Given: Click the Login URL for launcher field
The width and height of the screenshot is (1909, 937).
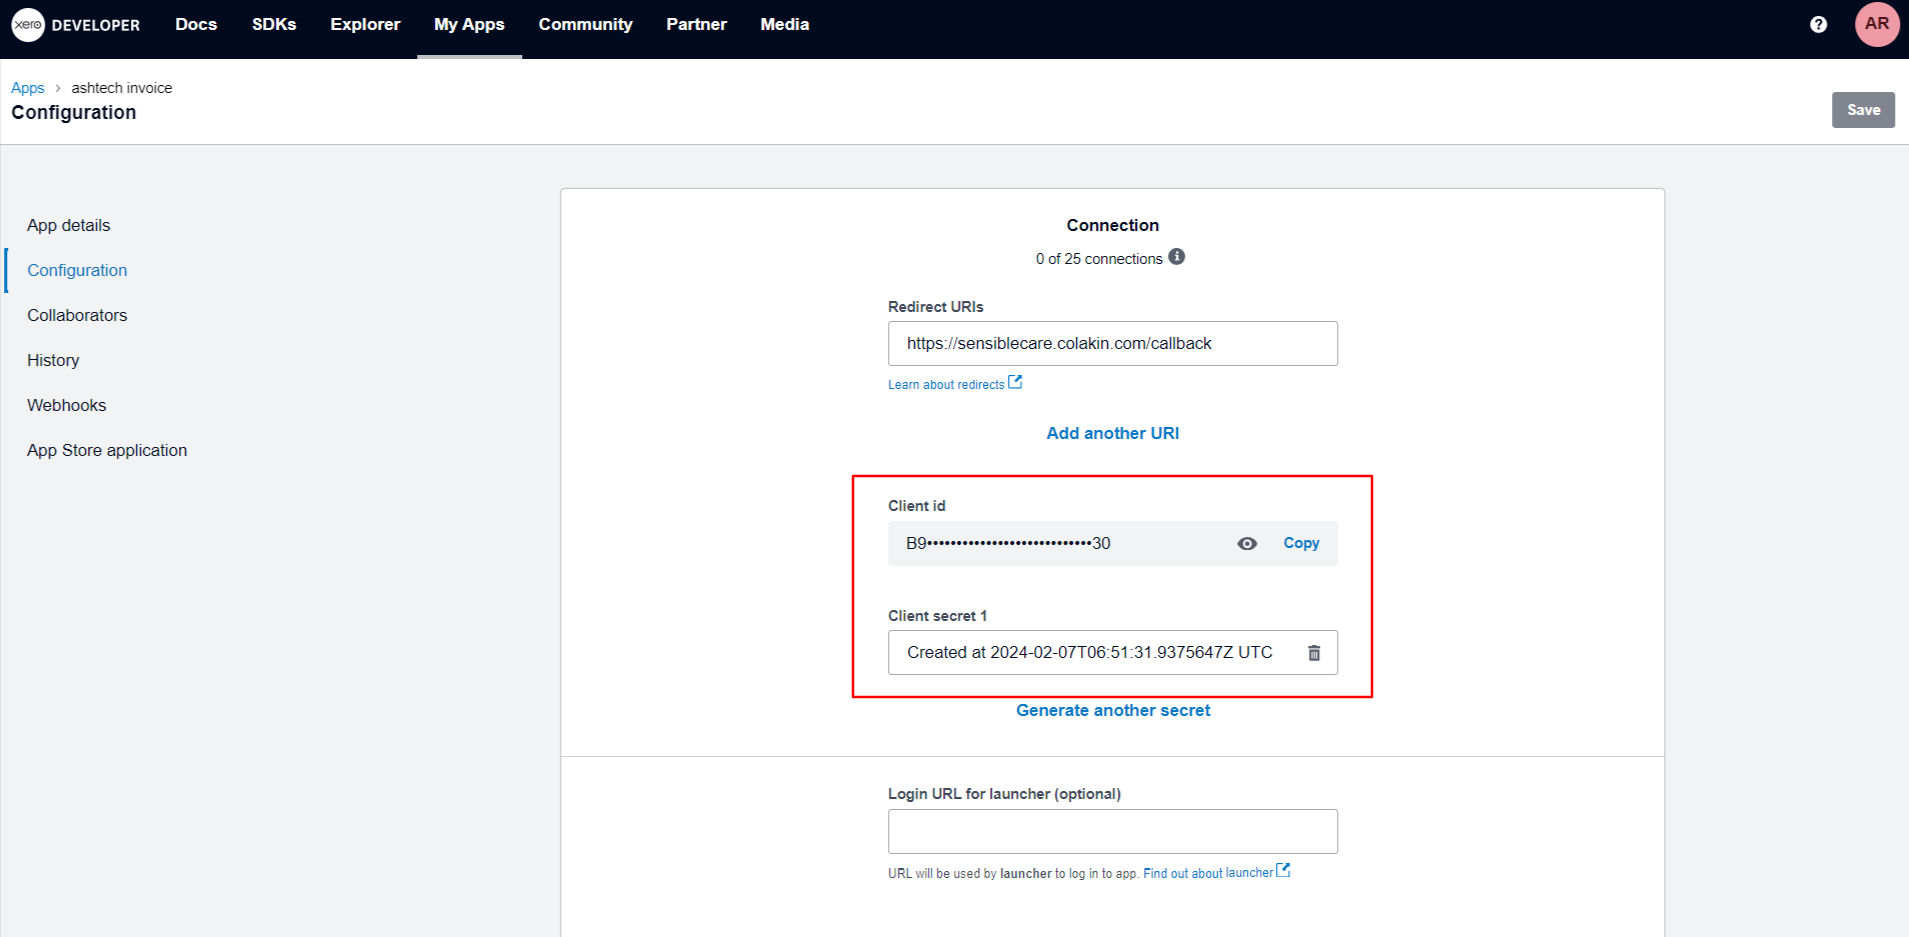Looking at the screenshot, I should tap(1112, 832).
